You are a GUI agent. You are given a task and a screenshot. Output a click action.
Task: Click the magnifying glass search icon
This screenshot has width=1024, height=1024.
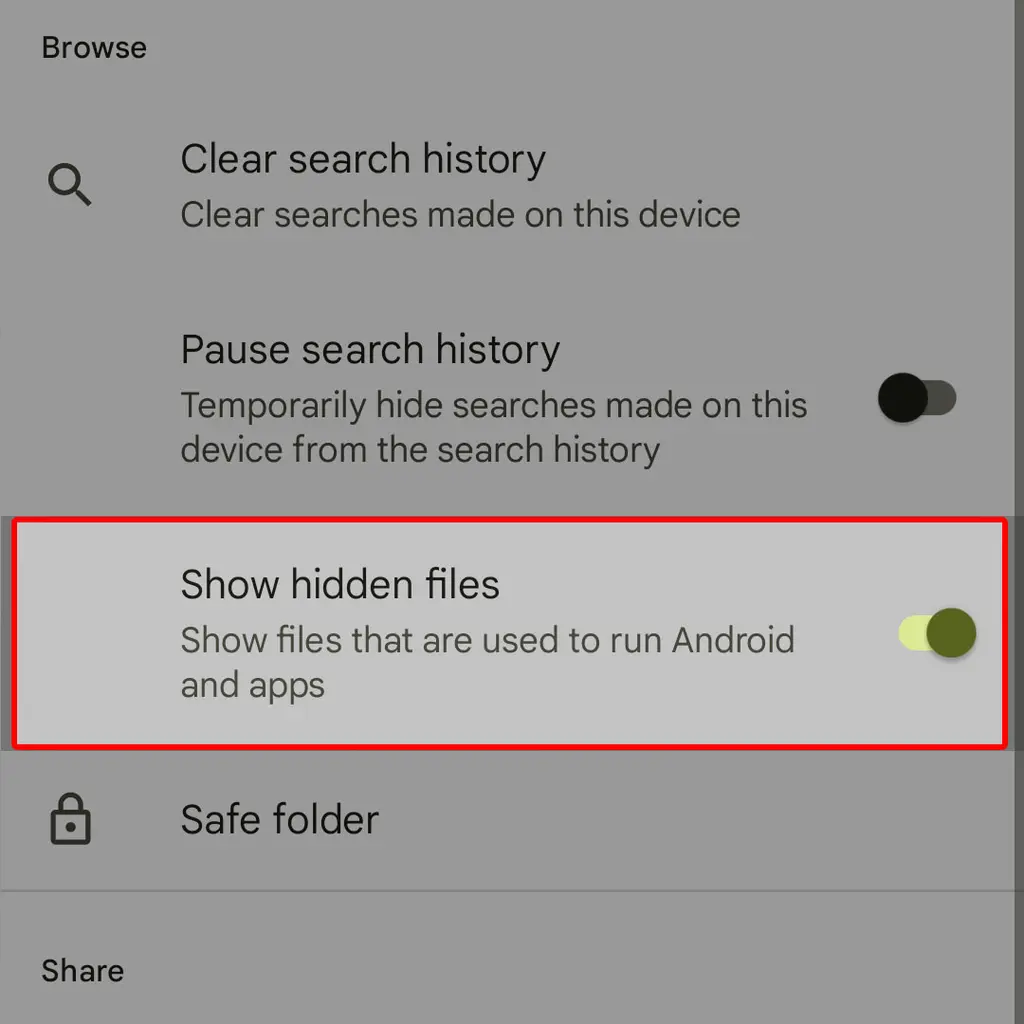point(70,185)
